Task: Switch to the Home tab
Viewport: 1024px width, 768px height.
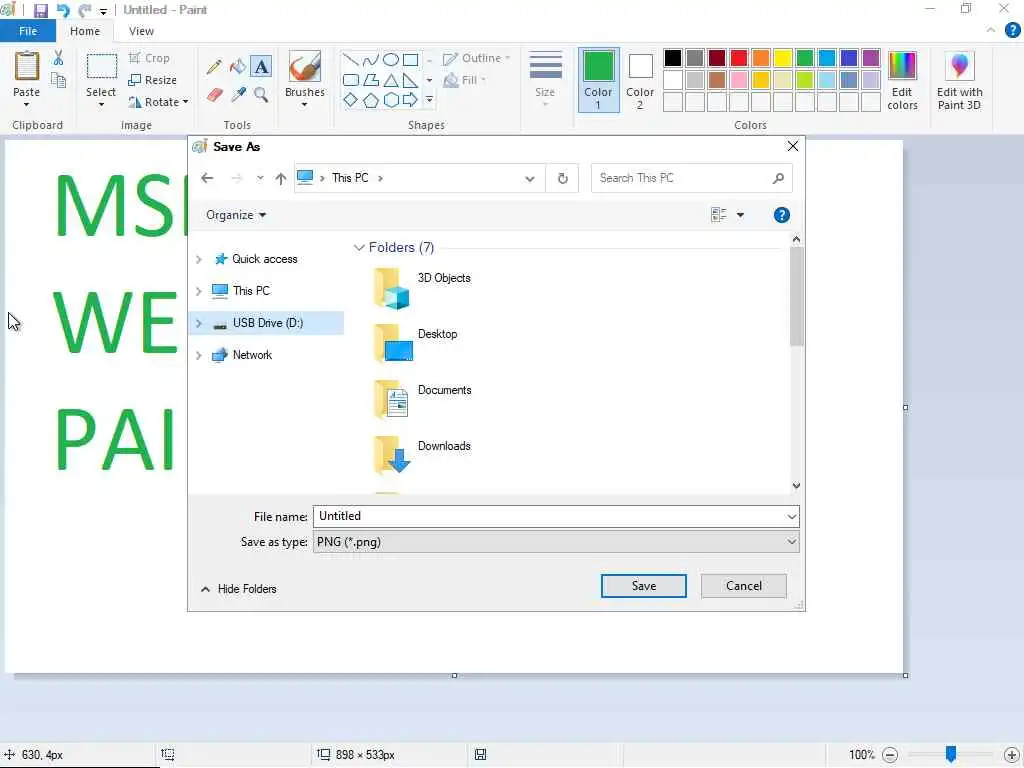Action: pos(85,31)
